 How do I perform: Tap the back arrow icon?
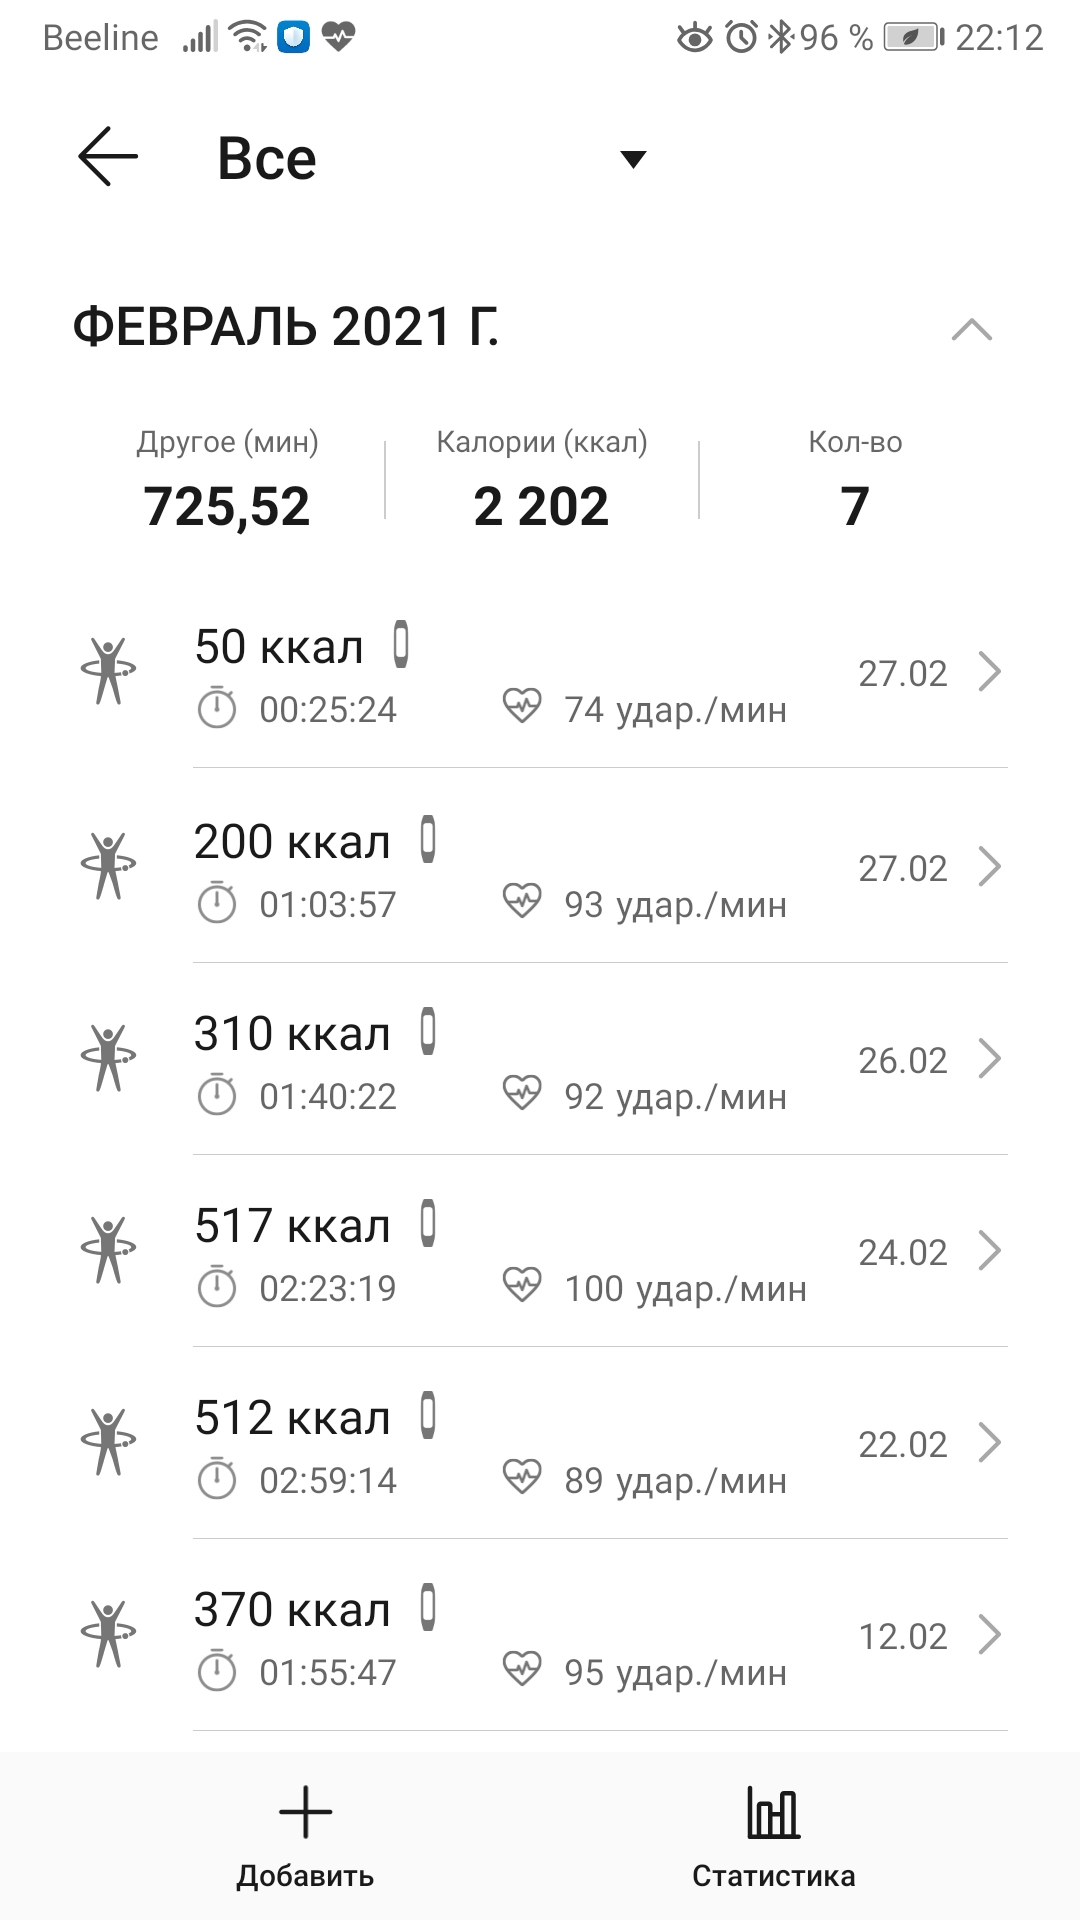pos(108,157)
